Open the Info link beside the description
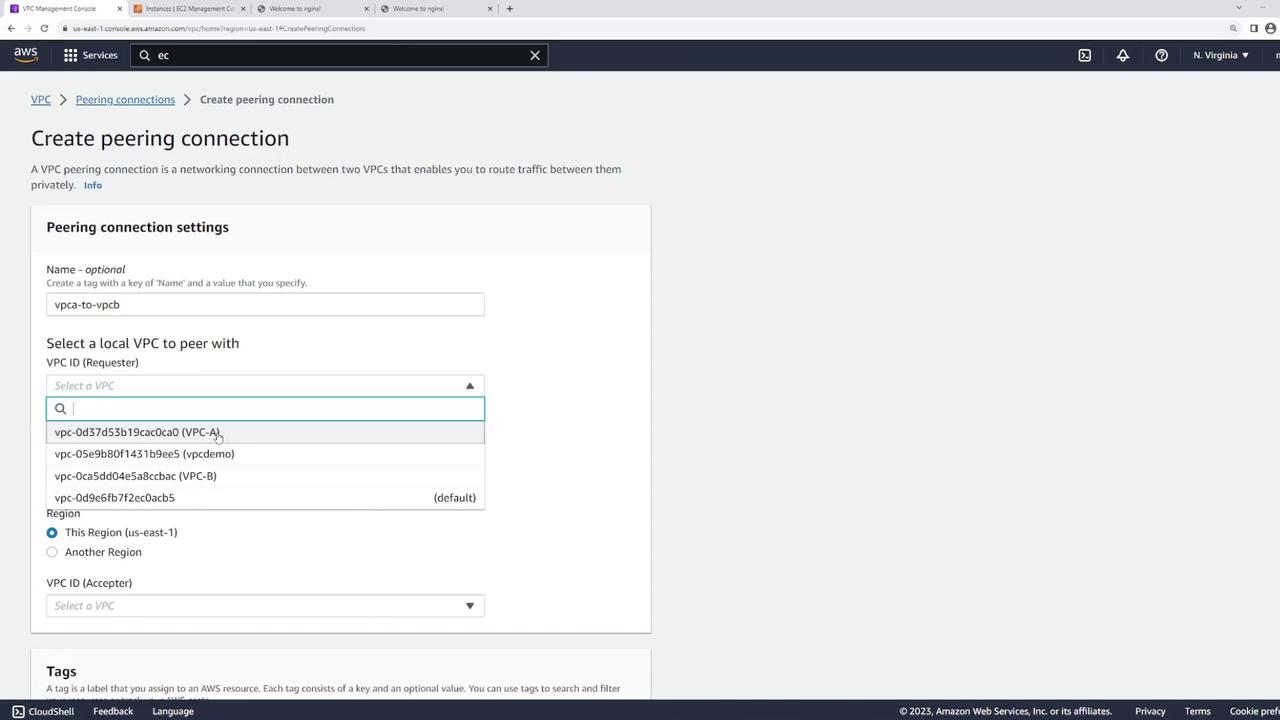This screenshot has width=1280, height=720. [x=93, y=185]
